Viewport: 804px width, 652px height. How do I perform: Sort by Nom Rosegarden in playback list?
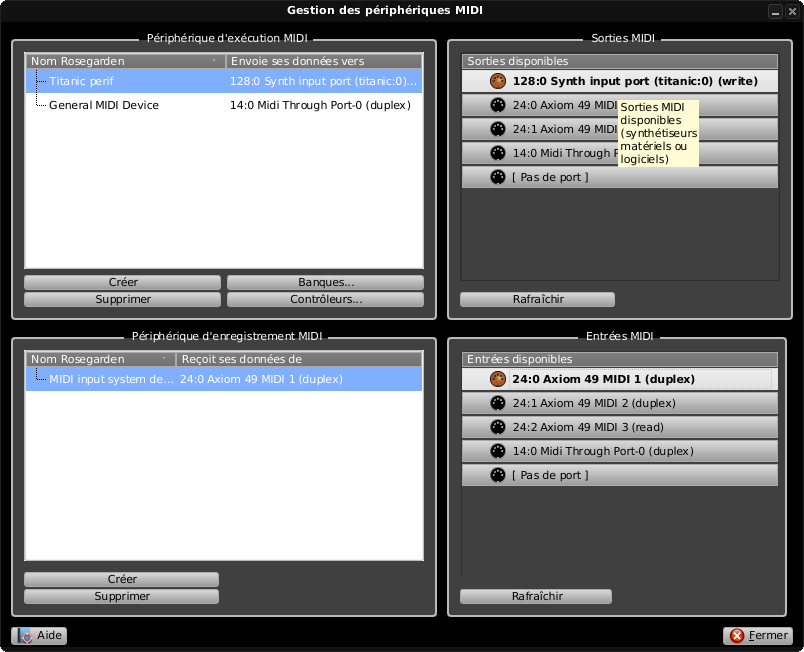126,61
